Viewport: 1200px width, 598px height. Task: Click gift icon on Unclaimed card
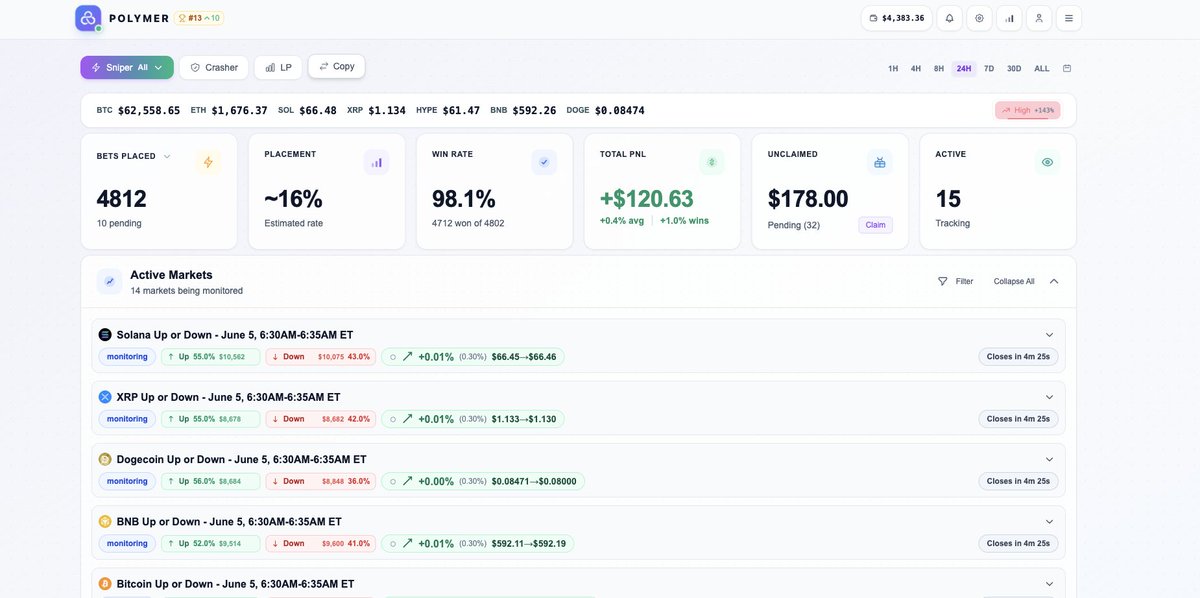point(880,162)
